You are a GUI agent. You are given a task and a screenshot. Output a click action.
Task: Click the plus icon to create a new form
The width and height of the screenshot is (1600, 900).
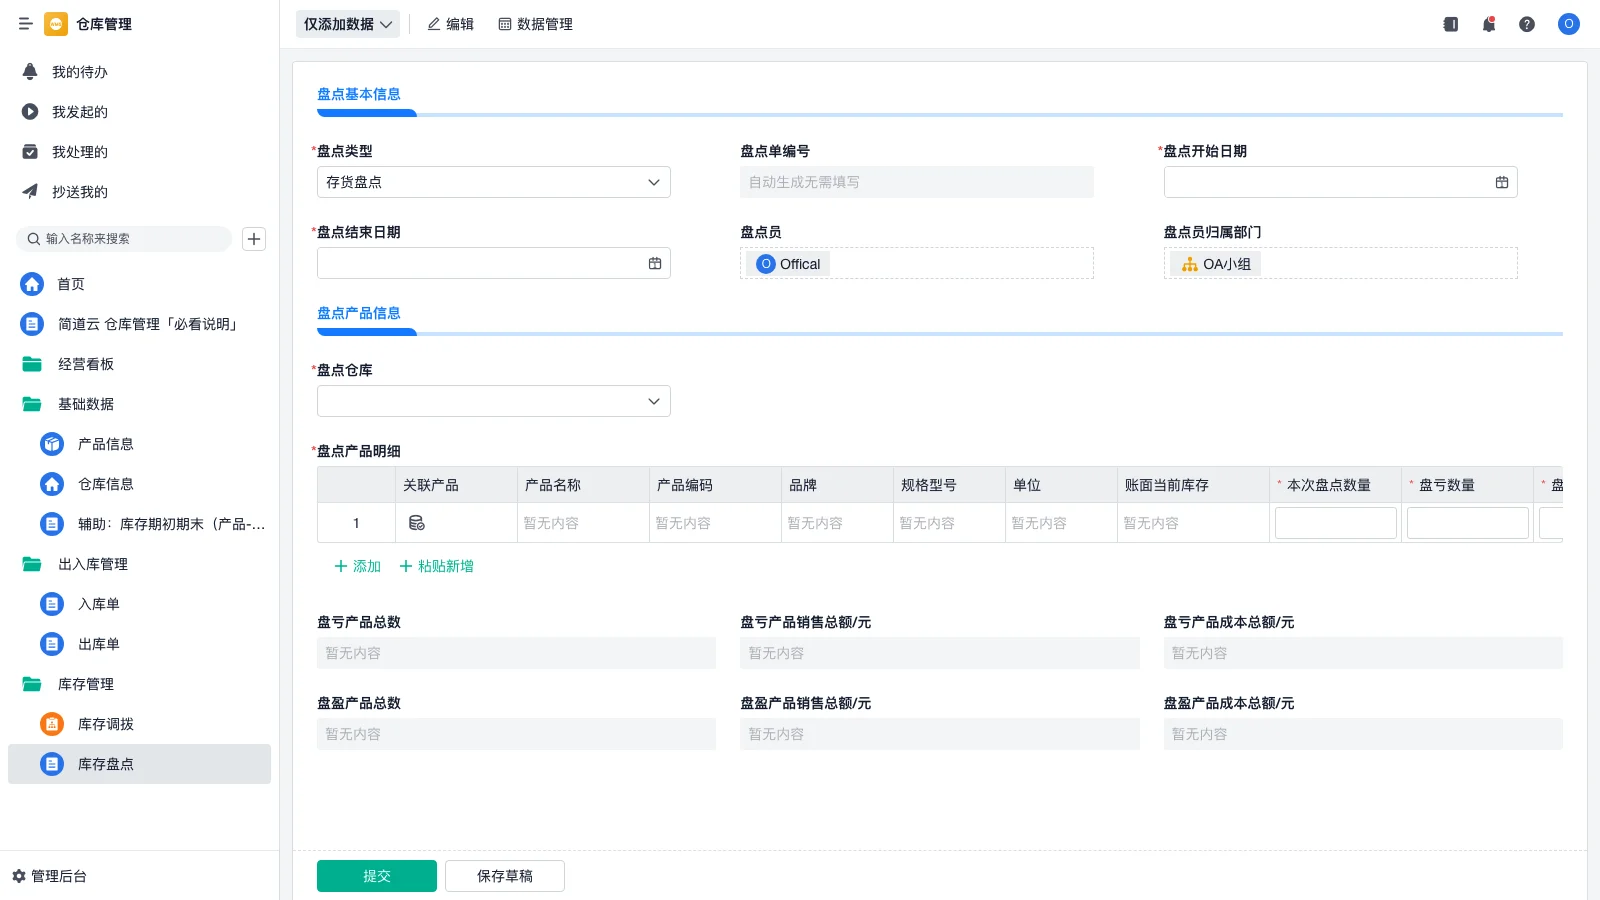click(x=254, y=238)
